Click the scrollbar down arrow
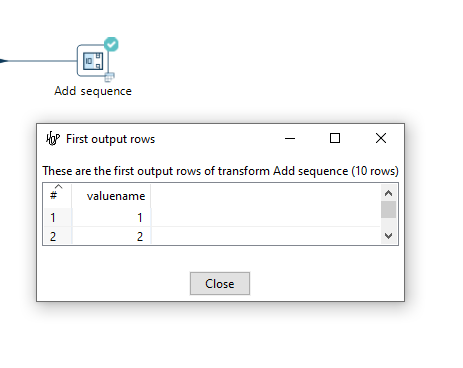The width and height of the screenshot is (463, 368). (x=388, y=236)
